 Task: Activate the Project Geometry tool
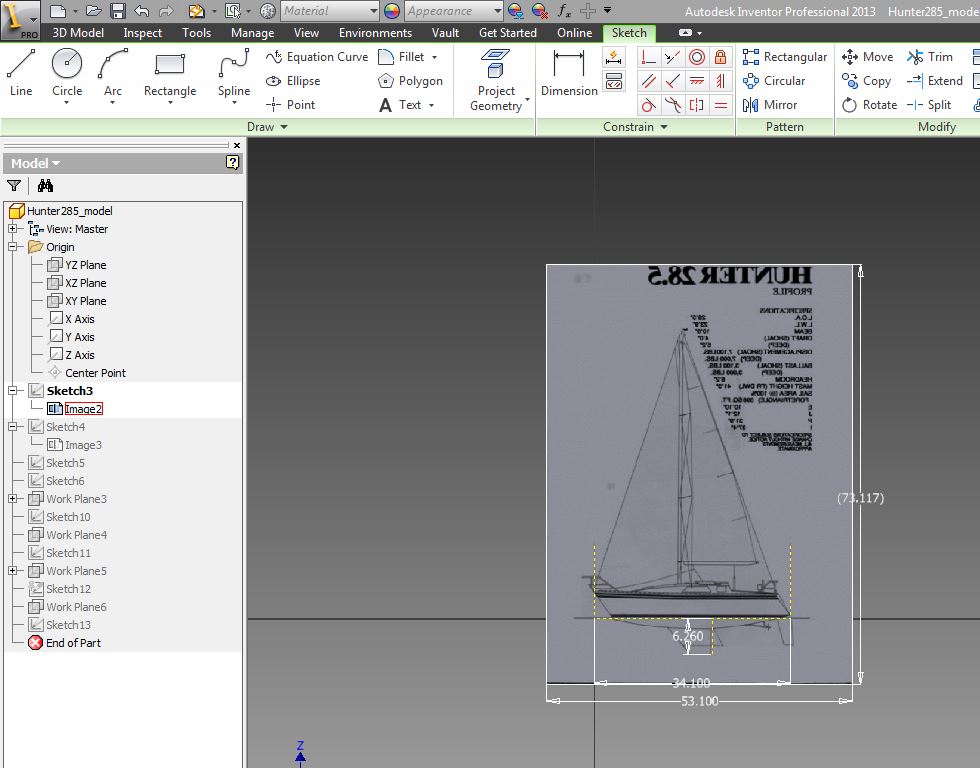point(496,81)
